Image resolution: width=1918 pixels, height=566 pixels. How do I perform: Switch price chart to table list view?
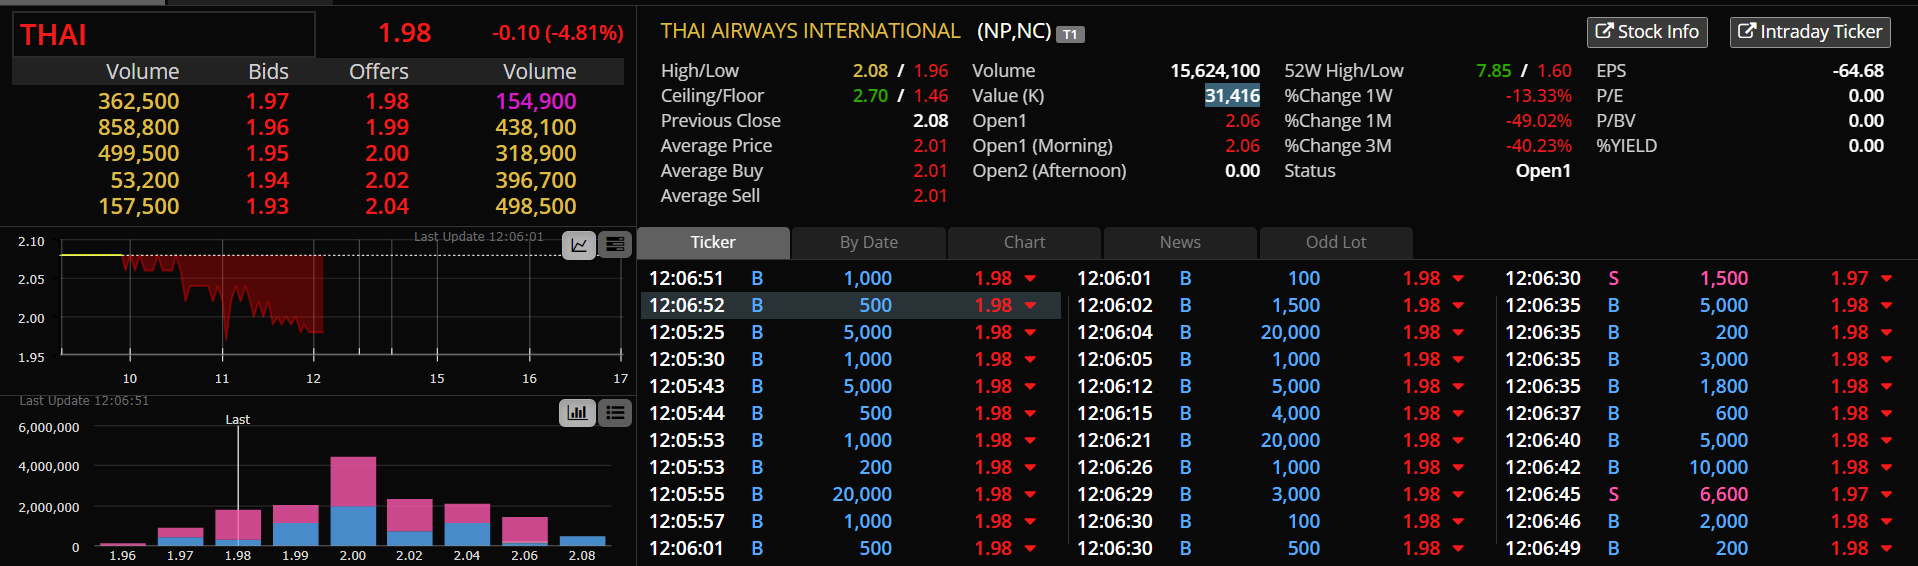click(x=615, y=245)
